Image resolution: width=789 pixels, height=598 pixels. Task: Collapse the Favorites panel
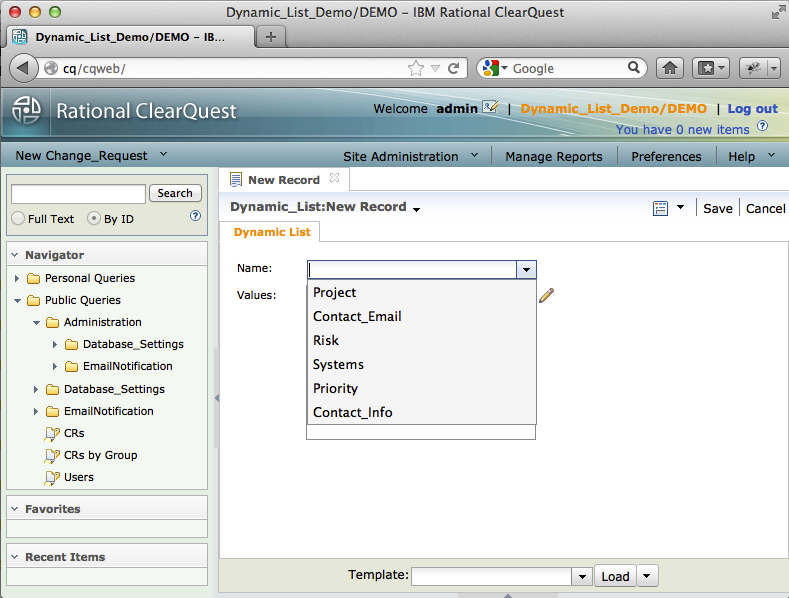click(x=15, y=509)
